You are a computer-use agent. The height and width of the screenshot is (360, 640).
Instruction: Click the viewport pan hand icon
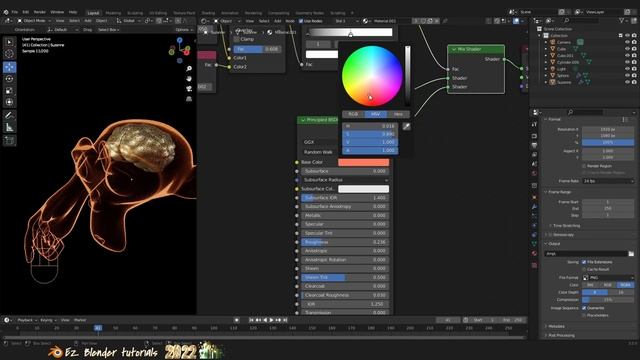(189, 78)
